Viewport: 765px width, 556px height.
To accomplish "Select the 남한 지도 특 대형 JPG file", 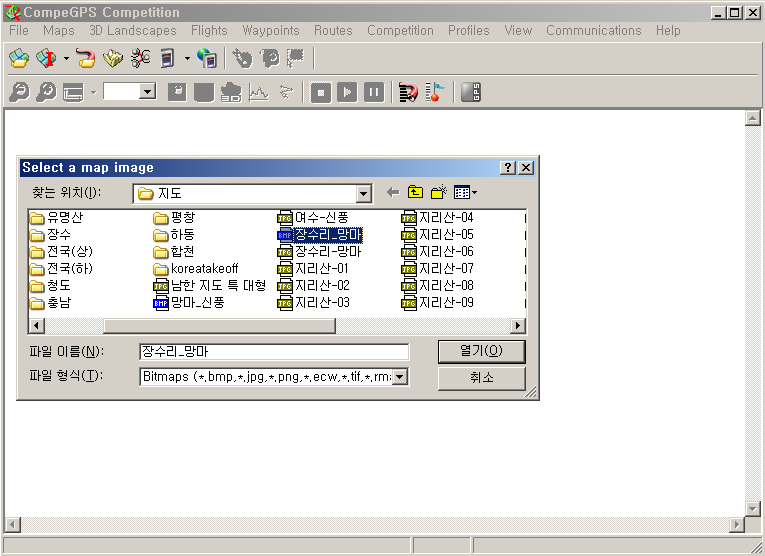I will (x=210, y=286).
